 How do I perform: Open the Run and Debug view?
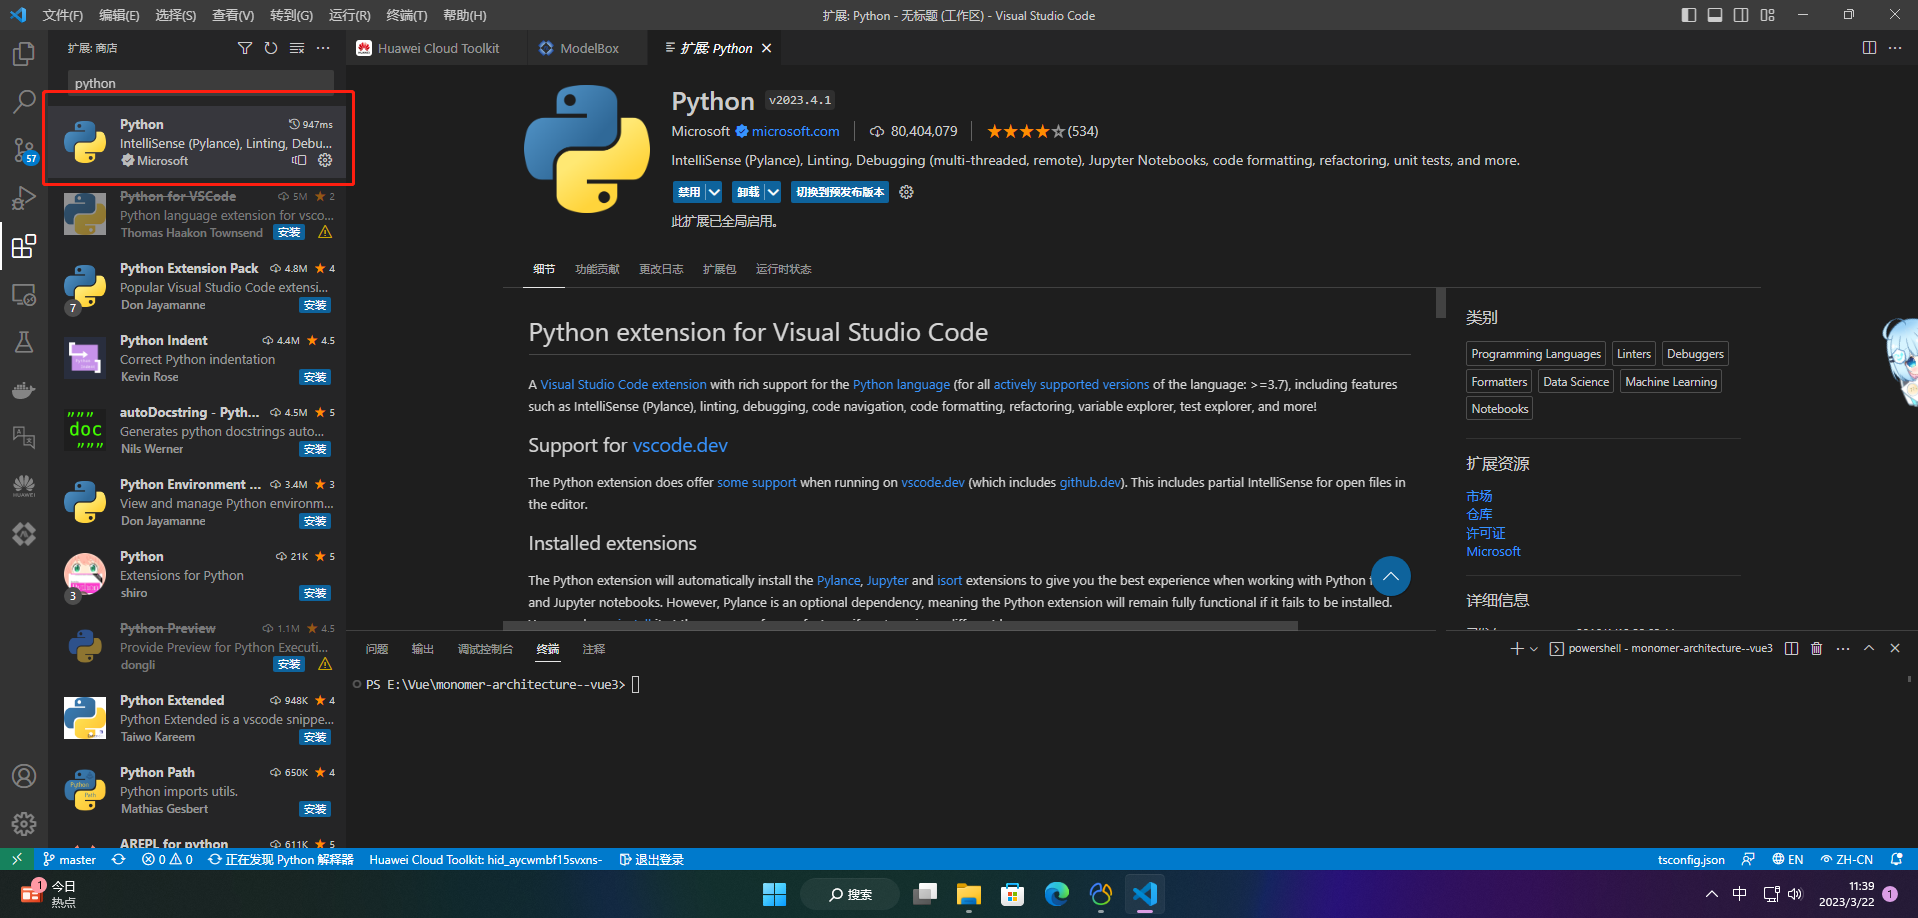tap(24, 198)
